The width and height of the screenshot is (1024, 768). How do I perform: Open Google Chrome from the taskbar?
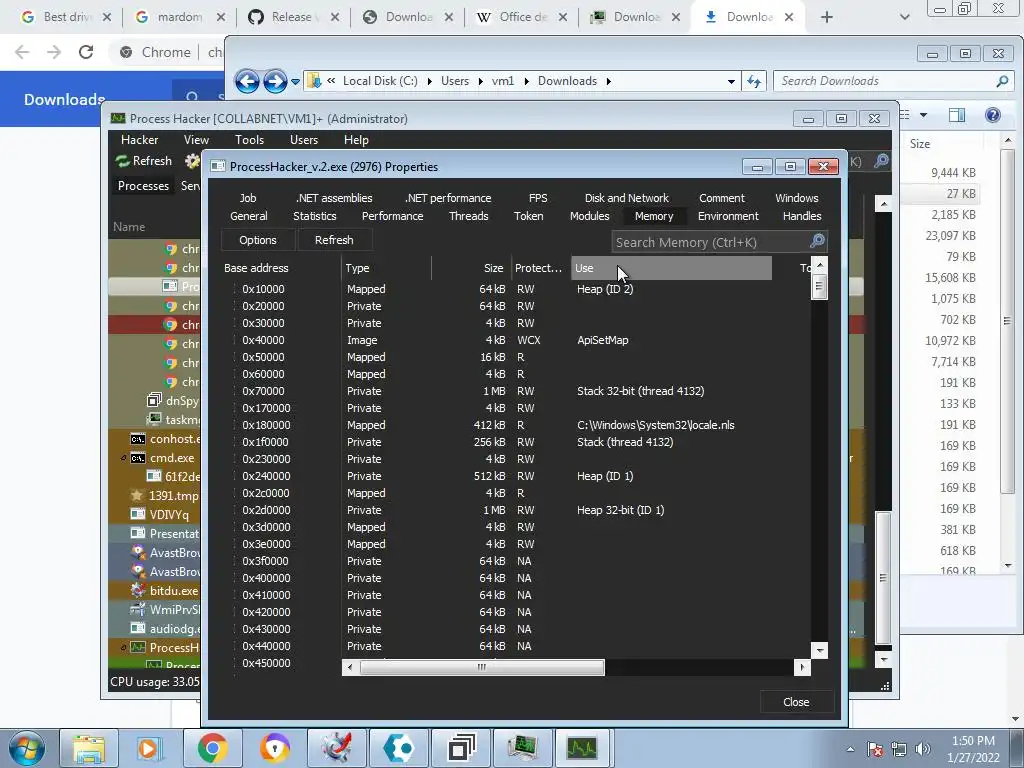point(212,748)
